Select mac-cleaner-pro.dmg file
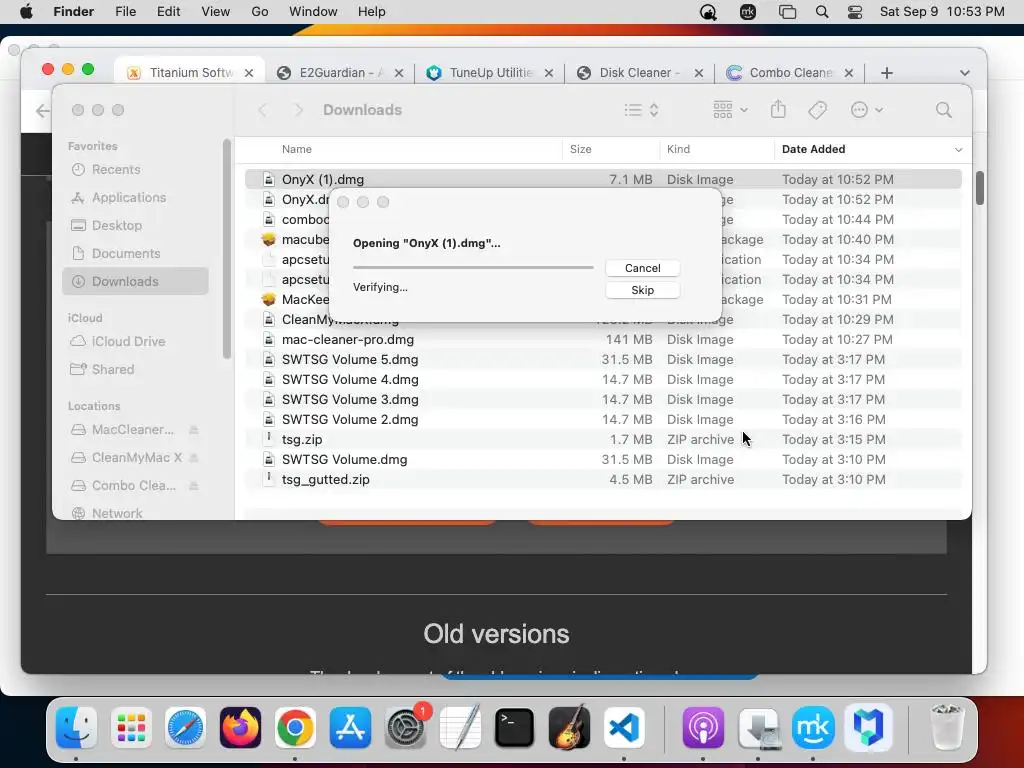Screen dimensions: 1024x768 pyautogui.click(x=603, y=340)
